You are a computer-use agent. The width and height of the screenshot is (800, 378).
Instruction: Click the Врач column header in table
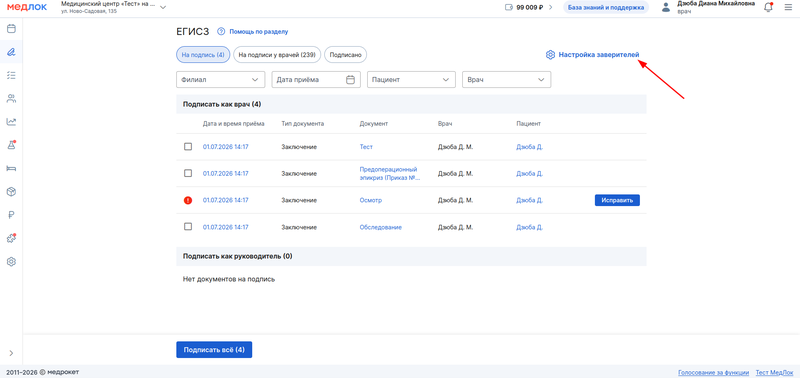(445, 123)
